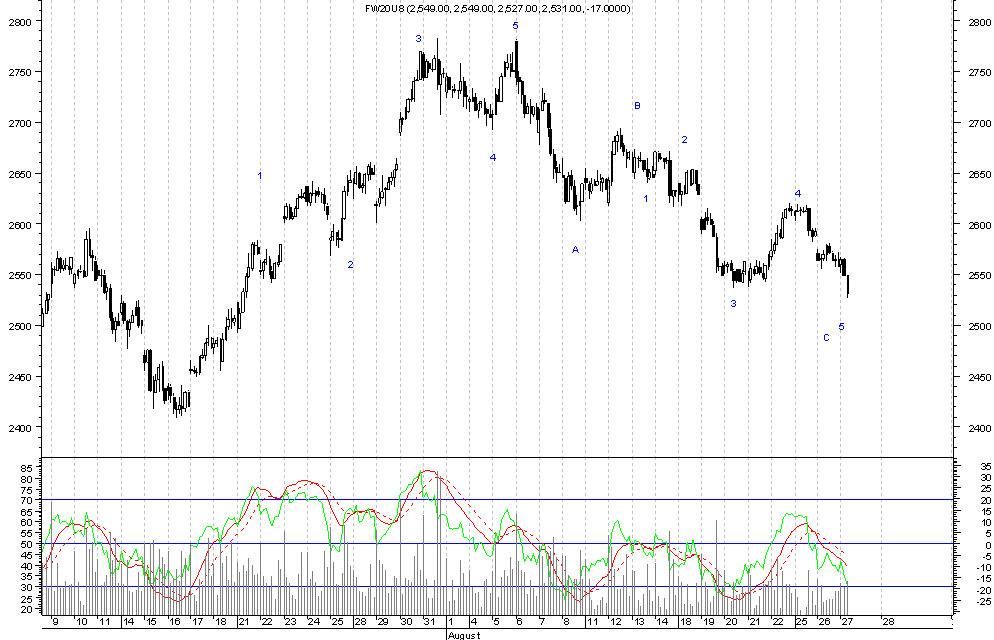Click the 70 value on left oscillator scale
The width and height of the screenshot is (994, 640).
click(x=27, y=501)
